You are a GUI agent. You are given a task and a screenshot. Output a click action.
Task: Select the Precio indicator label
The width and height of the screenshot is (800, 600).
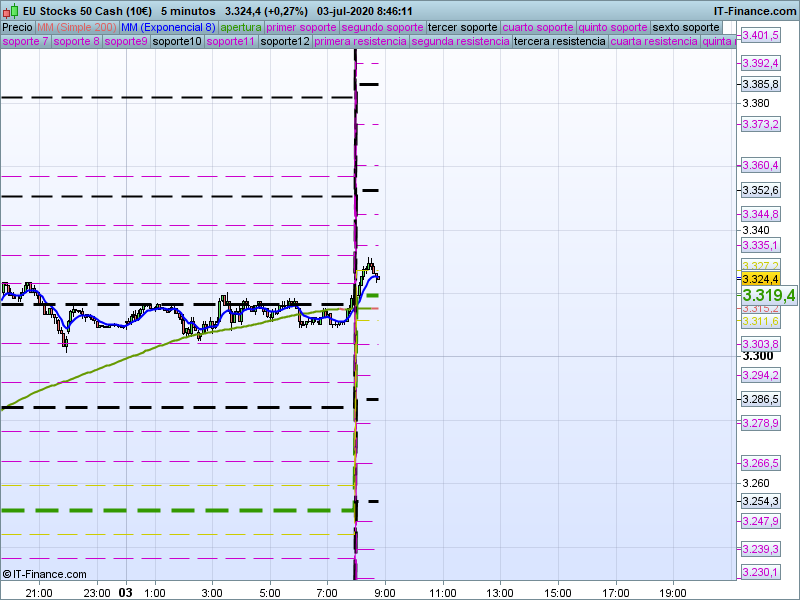(17, 27)
